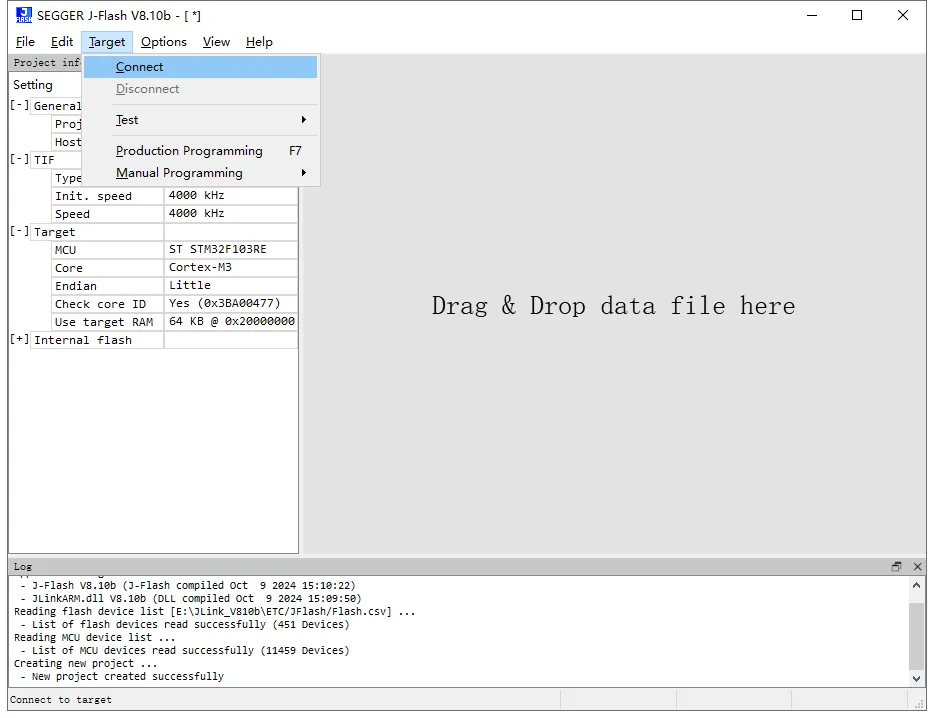Open the Help menu

click(x=259, y=42)
